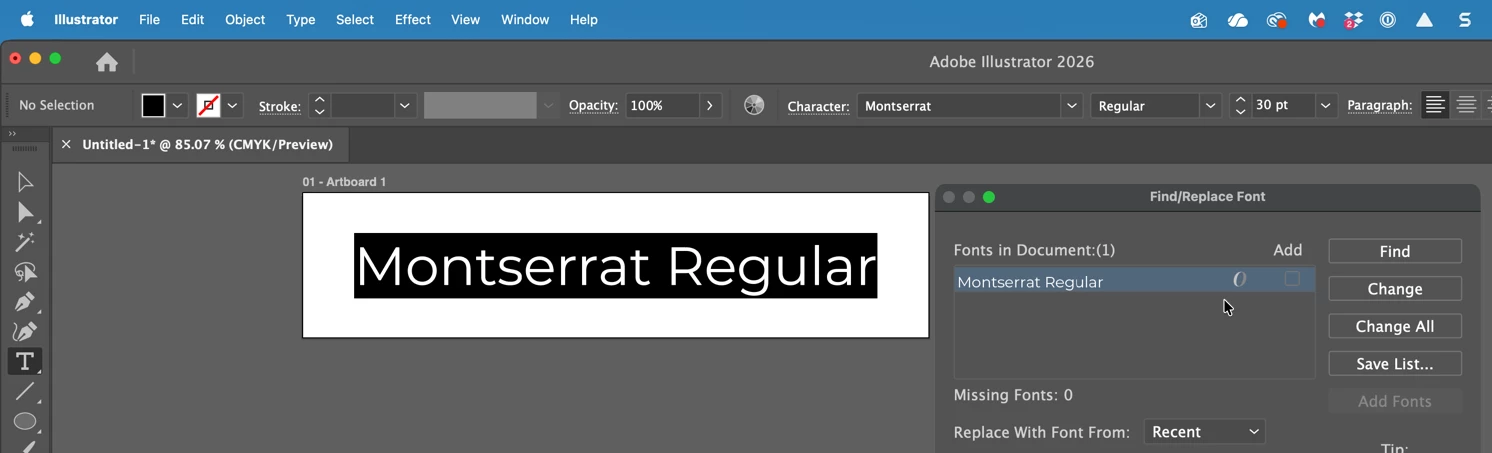Adjust the font size stepper arrows

(1240, 105)
